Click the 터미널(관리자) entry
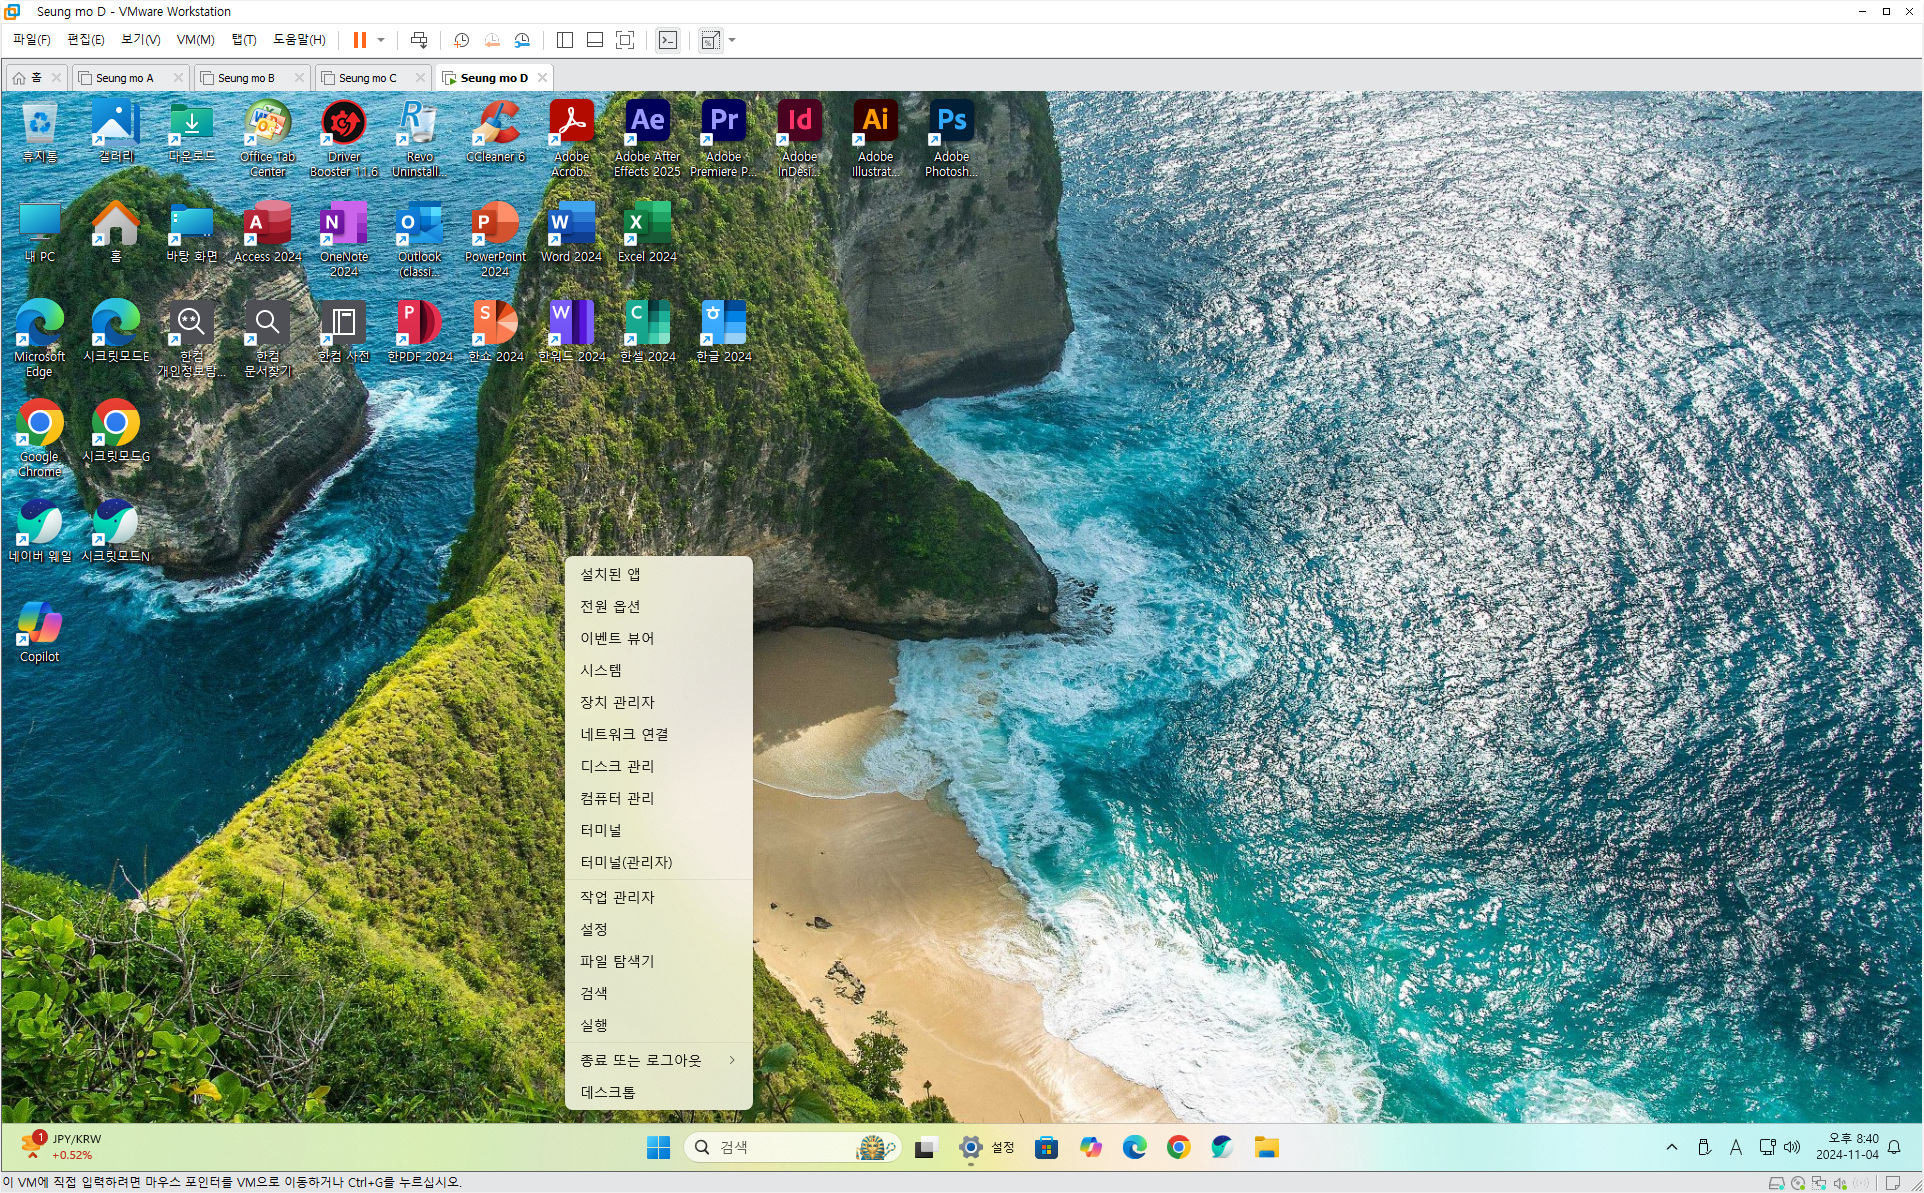Viewport: 1924px width, 1193px height. pos(626,862)
